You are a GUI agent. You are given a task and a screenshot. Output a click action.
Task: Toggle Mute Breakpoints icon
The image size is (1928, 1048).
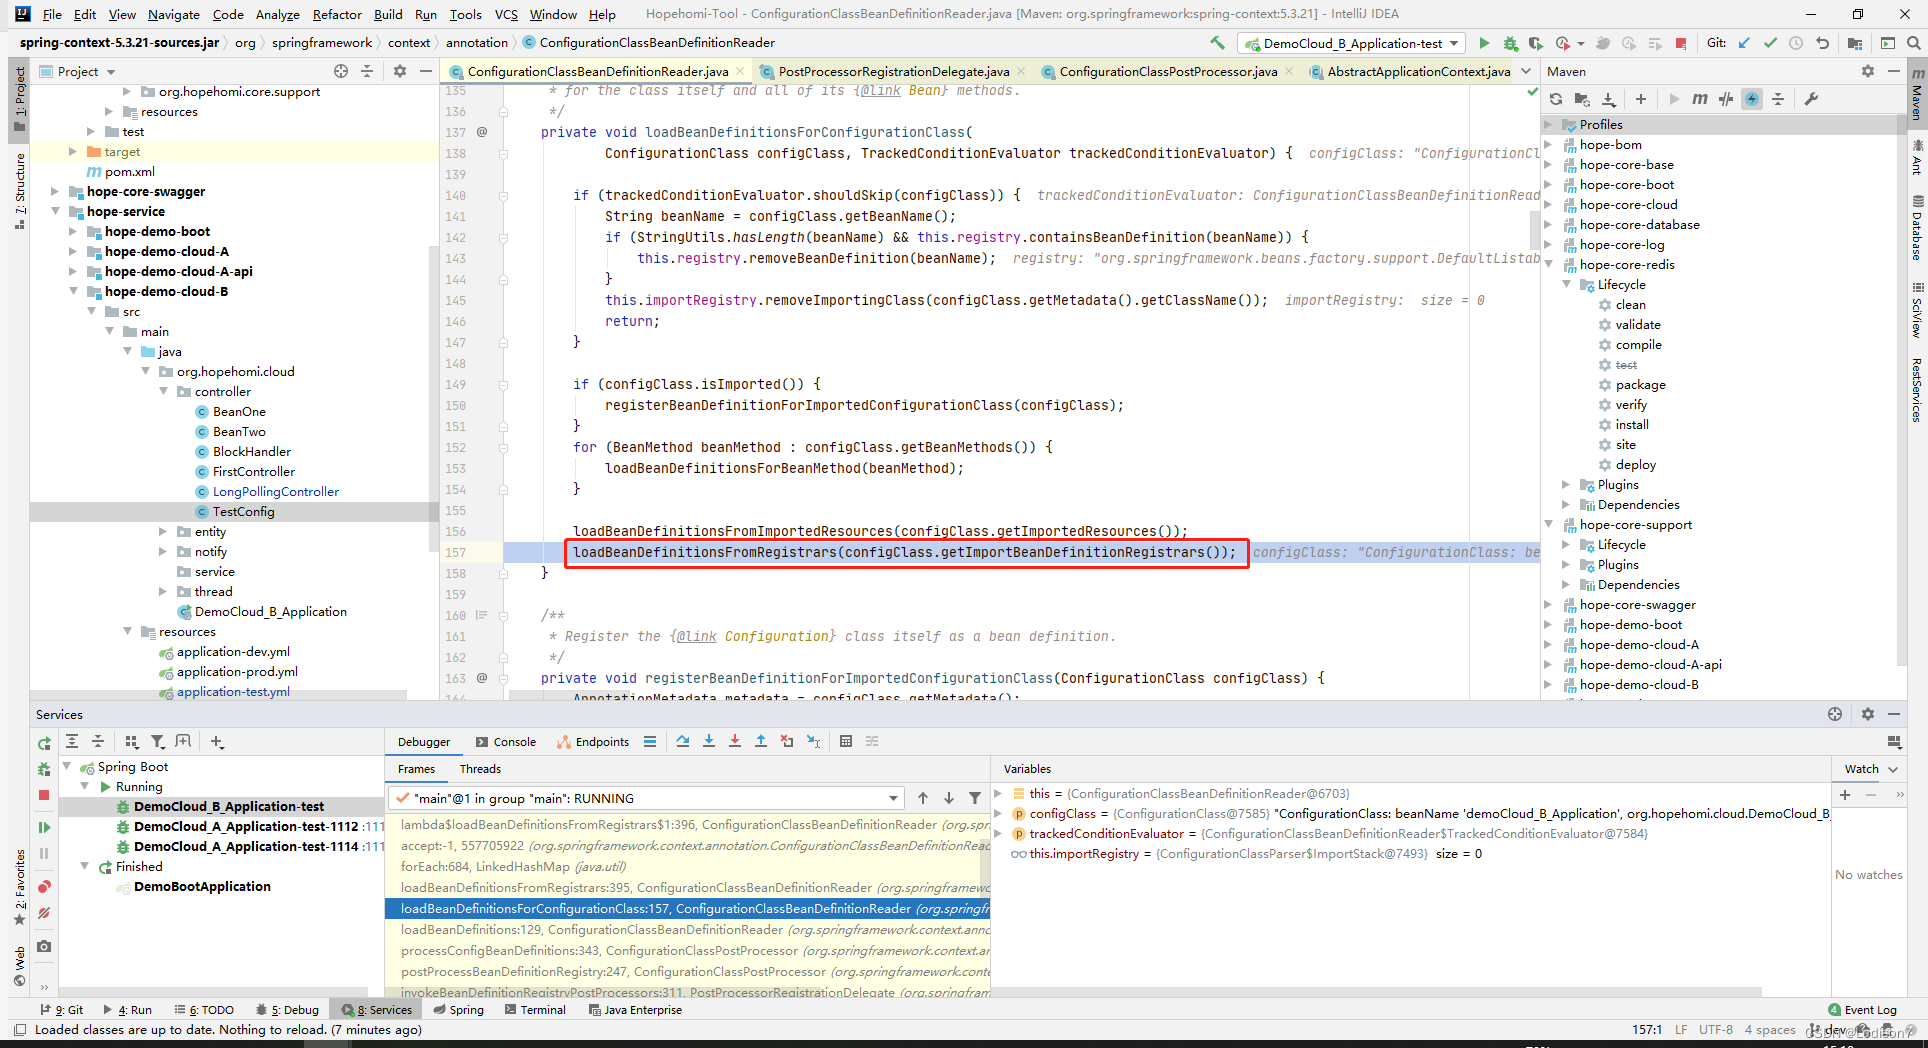click(x=44, y=913)
